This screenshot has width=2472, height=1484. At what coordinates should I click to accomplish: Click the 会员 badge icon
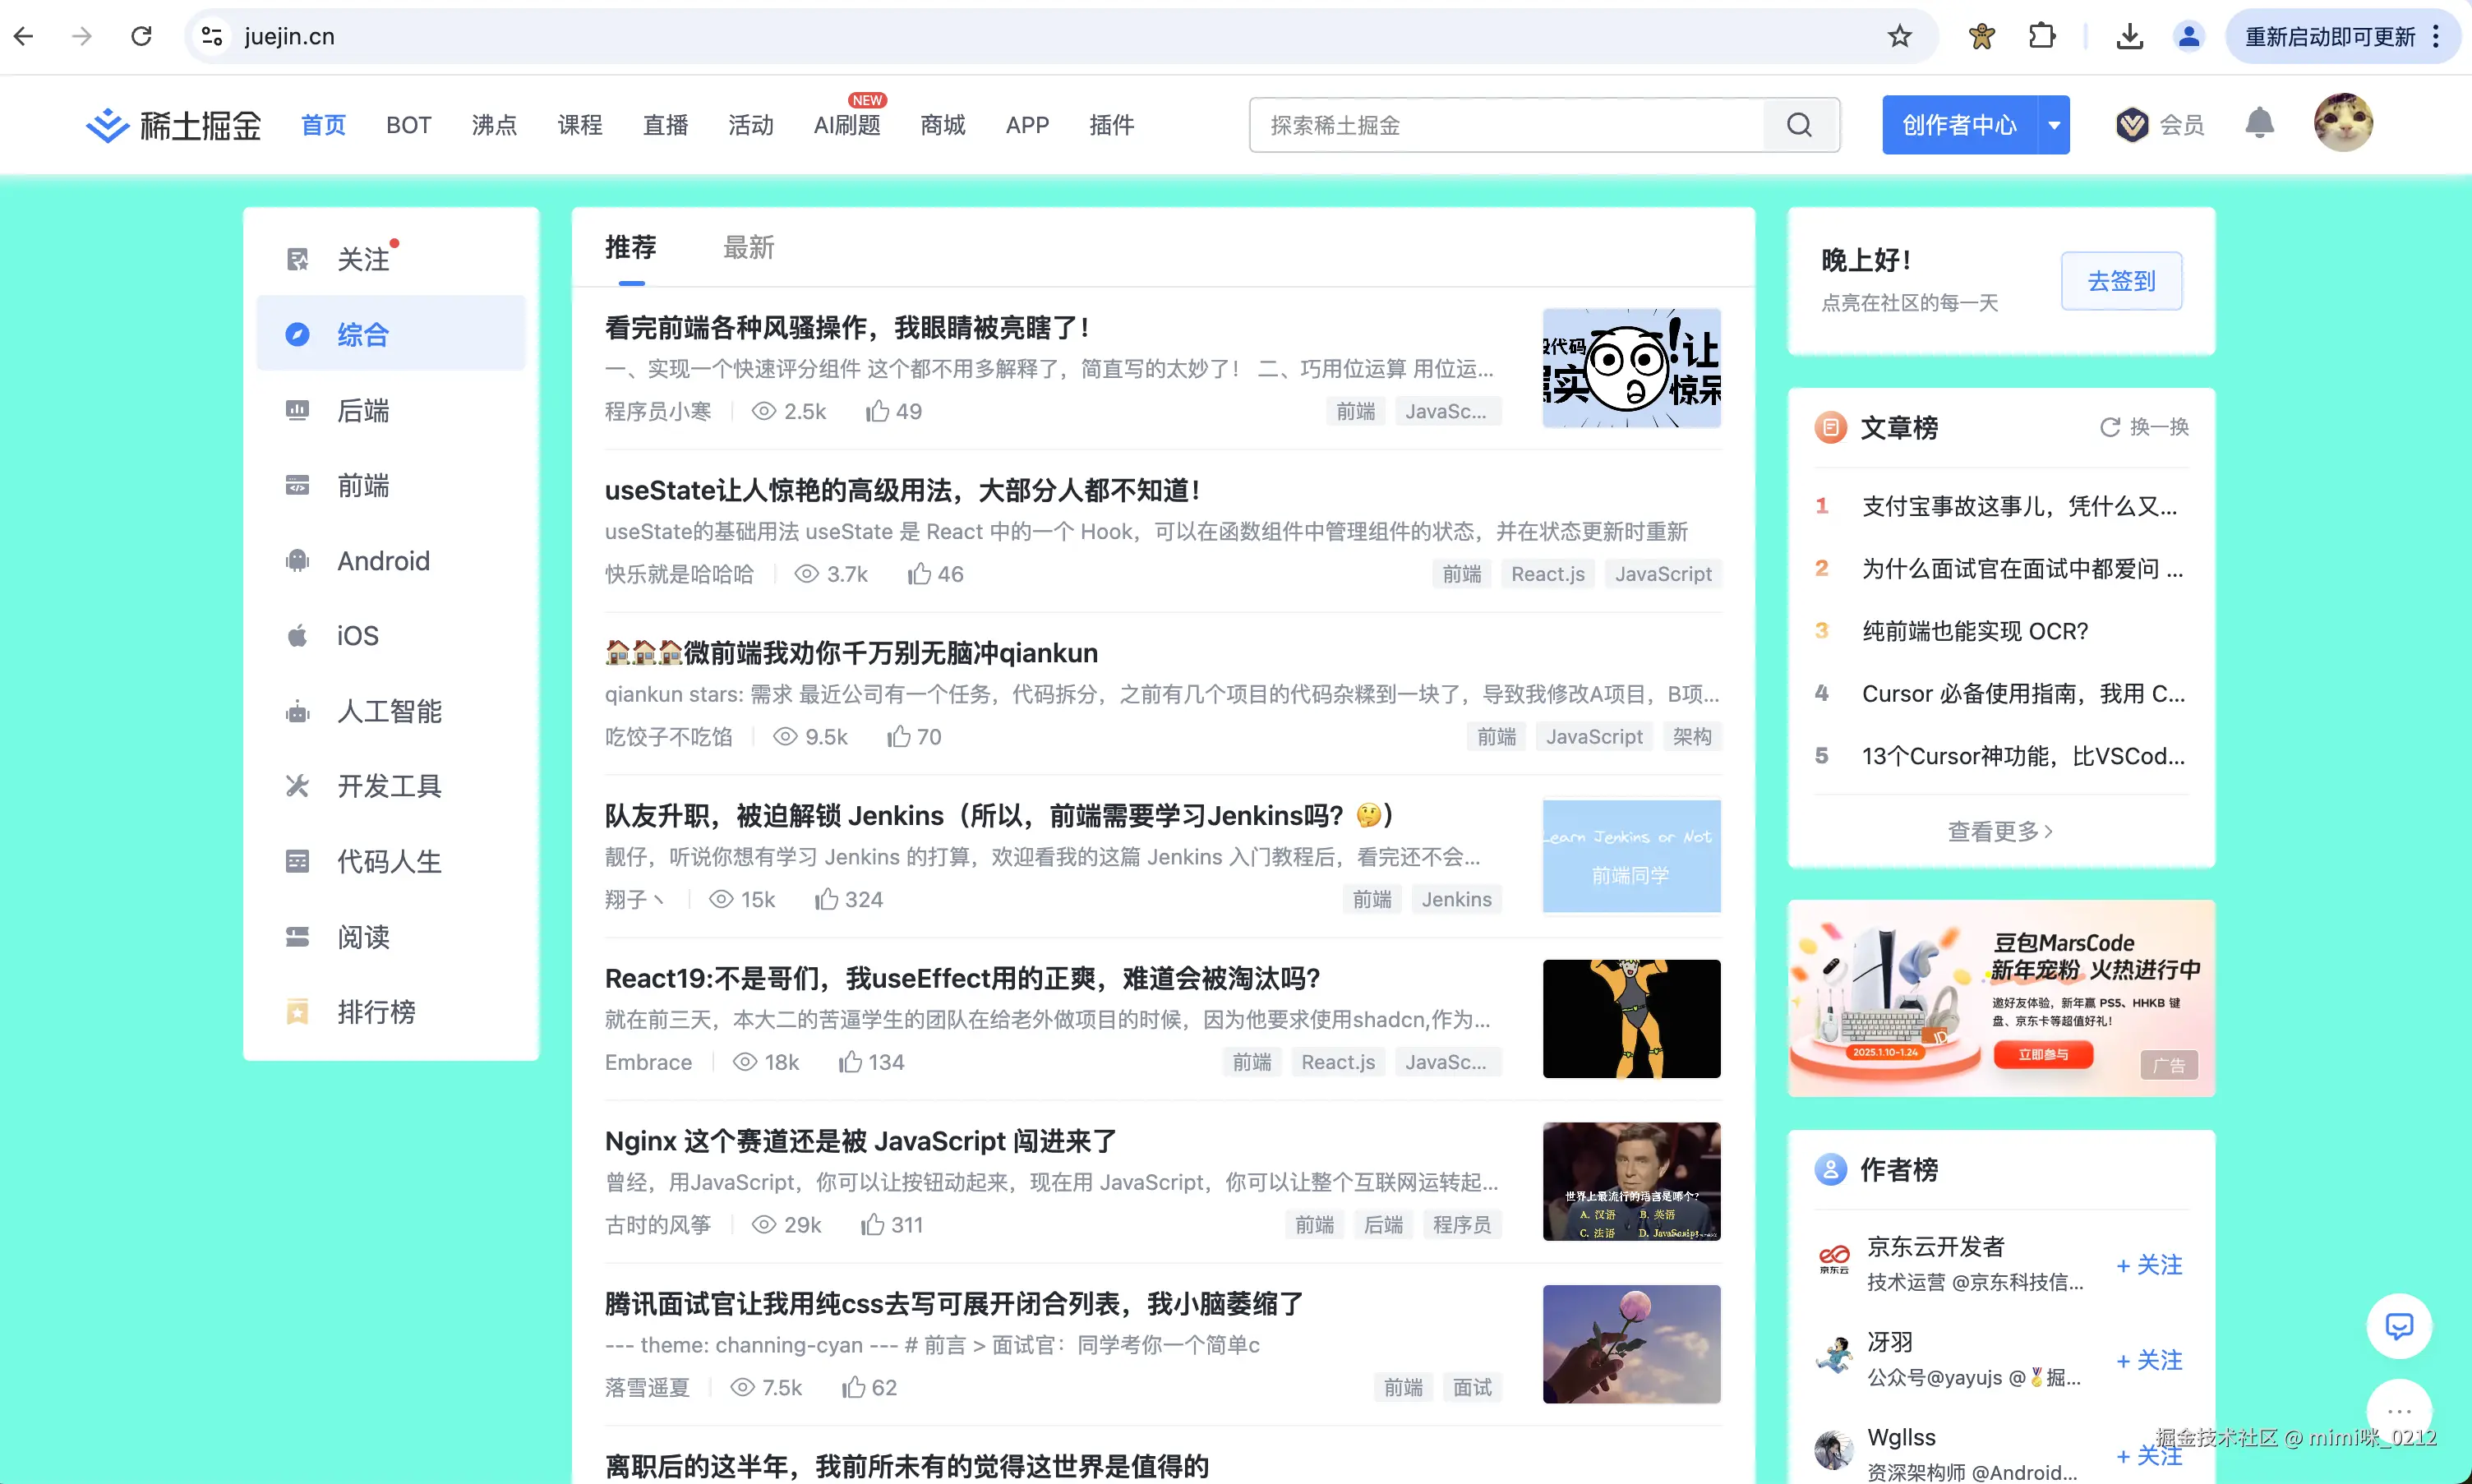pos(2131,125)
